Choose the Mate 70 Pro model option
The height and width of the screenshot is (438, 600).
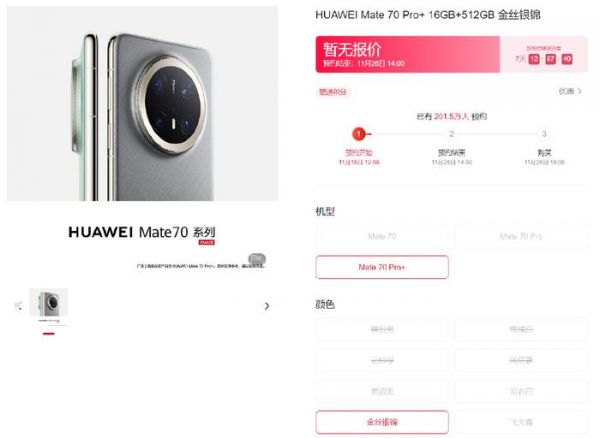coord(521,236)
